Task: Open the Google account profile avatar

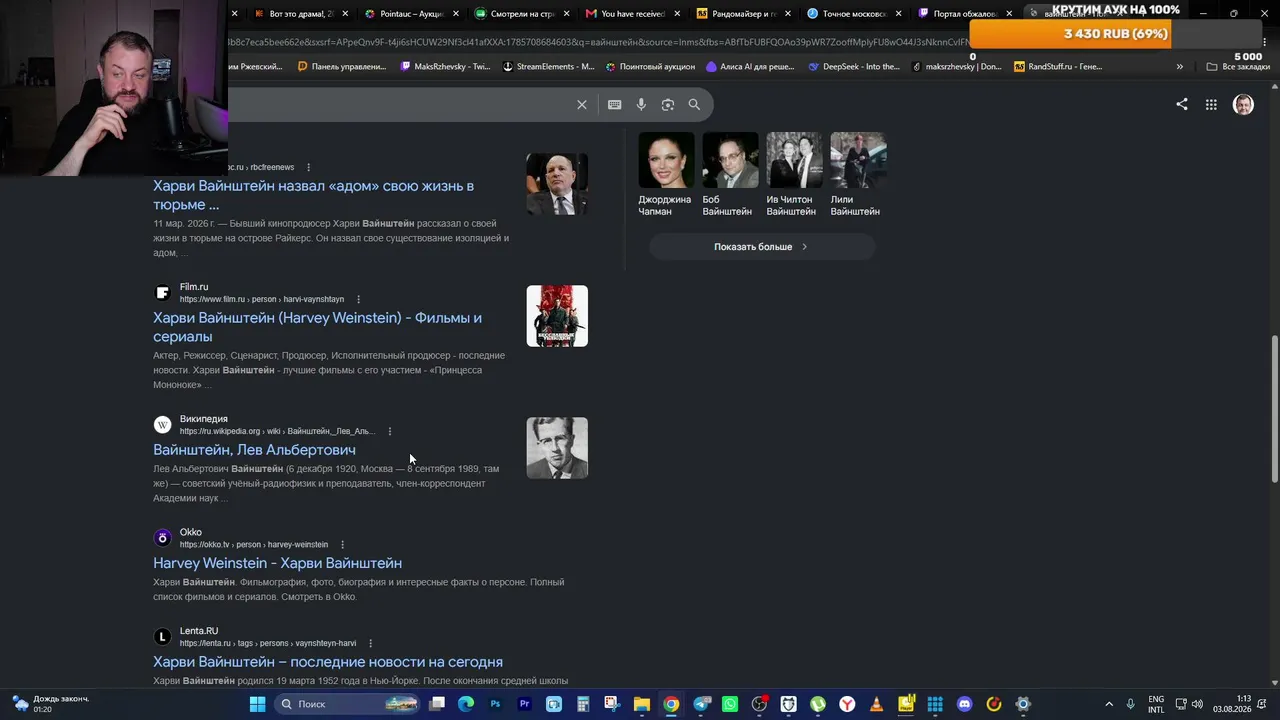Action: pyautogui.click(x=1243, y=104)
